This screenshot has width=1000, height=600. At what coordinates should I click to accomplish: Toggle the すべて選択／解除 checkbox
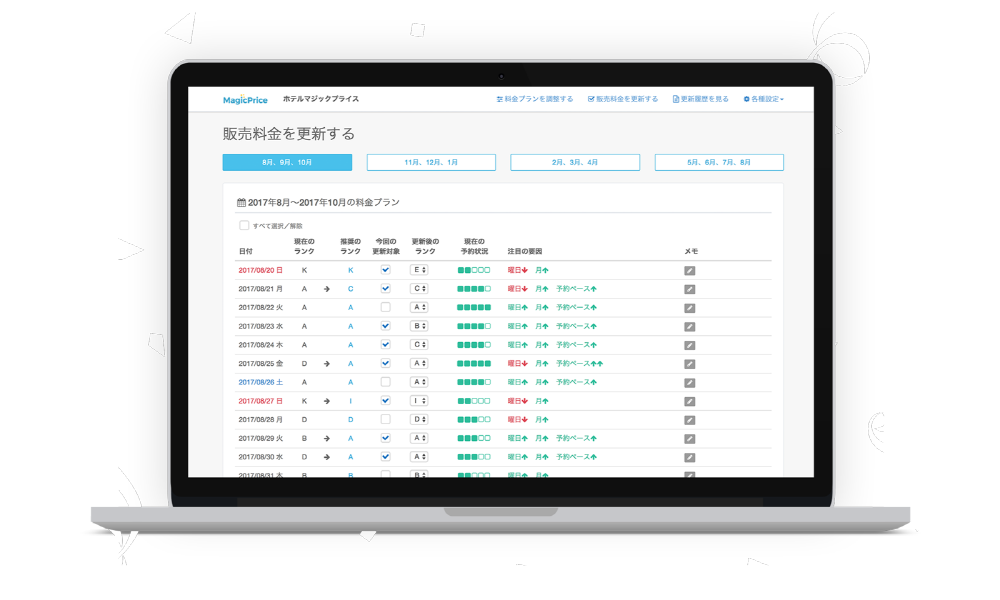pos(244,225)
